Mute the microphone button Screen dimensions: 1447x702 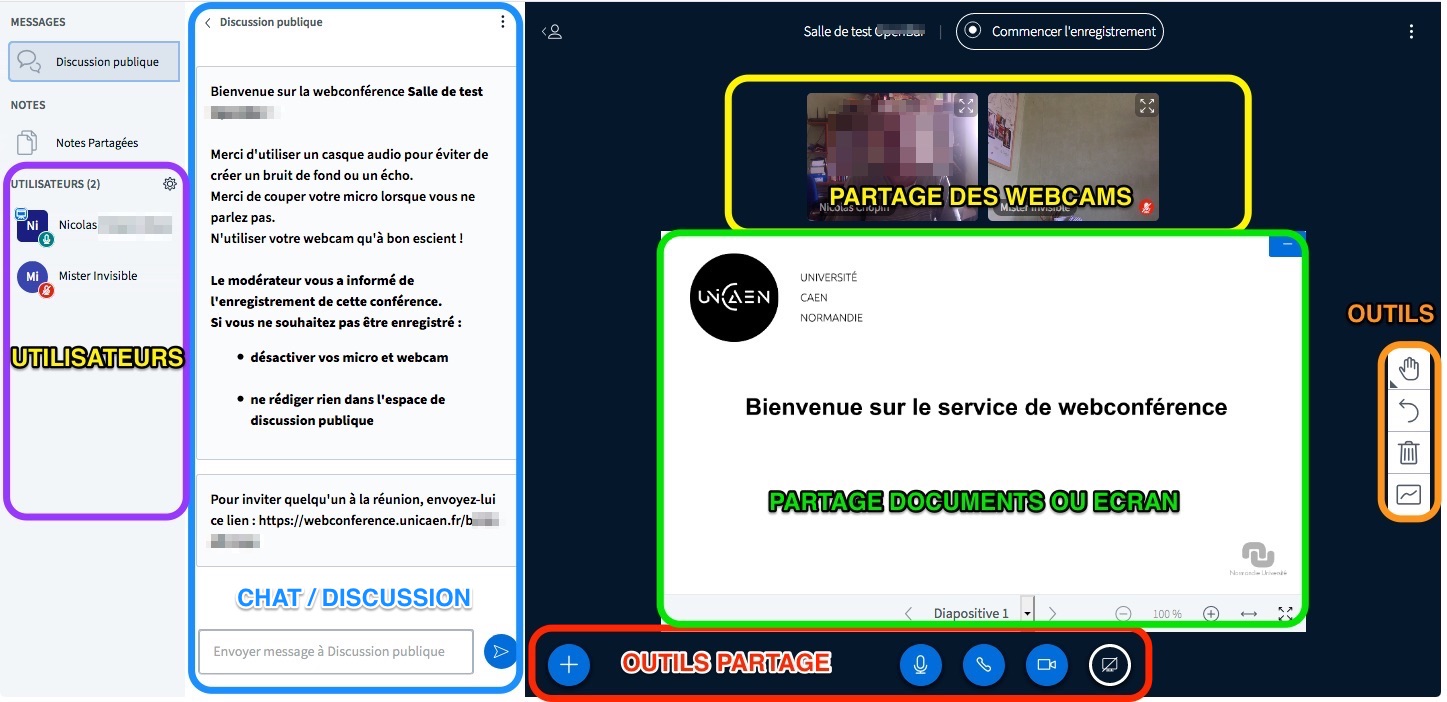click(920, 665)
